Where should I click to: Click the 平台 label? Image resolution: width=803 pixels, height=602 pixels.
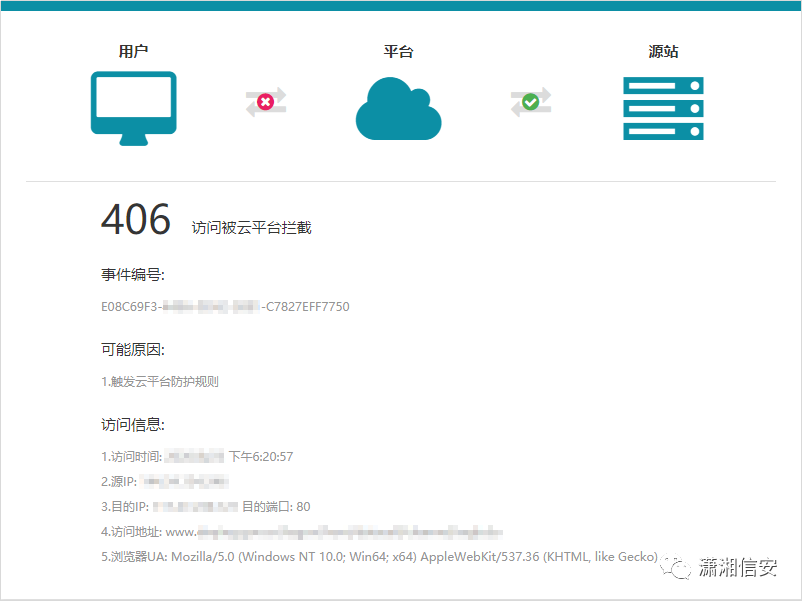point(398,51)
